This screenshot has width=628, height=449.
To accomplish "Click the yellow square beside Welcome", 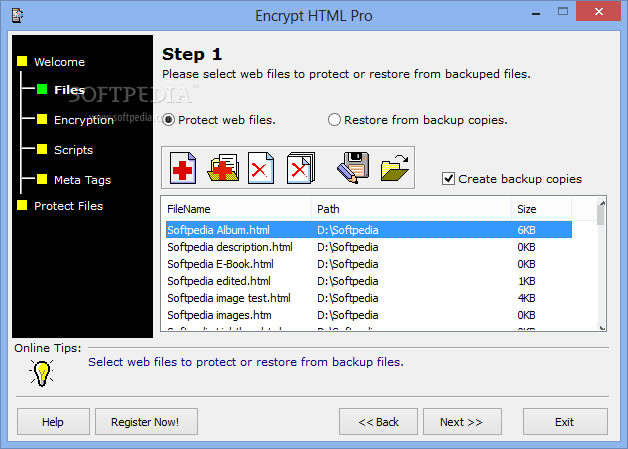I will pos(22,61).
